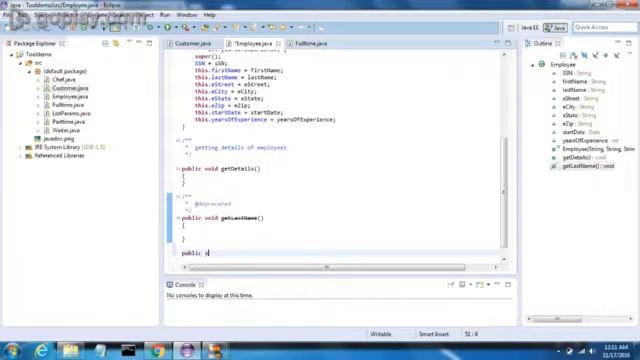This screenshot has width=640, height=360.
Task: Click the Open Console icon
Action: coord(480,284)
